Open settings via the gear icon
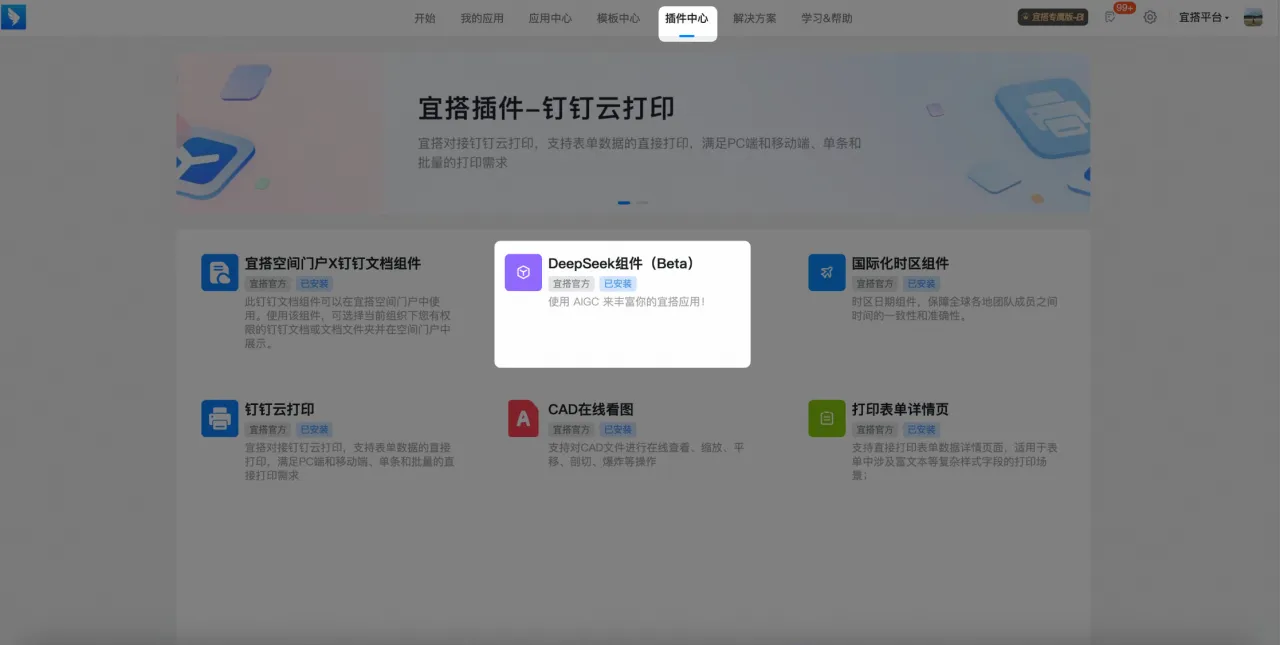1280x645 pixels. pyautogui.click(x=1150, y=17)
